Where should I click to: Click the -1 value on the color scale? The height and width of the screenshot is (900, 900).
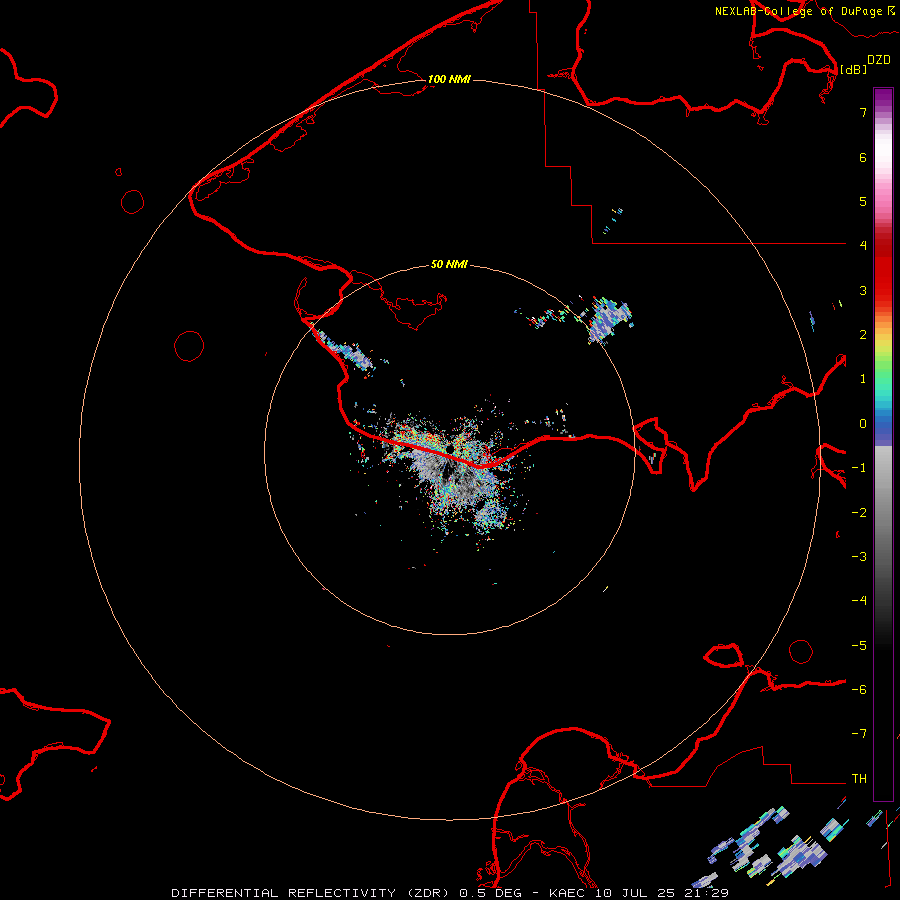(x=859, y=468)
